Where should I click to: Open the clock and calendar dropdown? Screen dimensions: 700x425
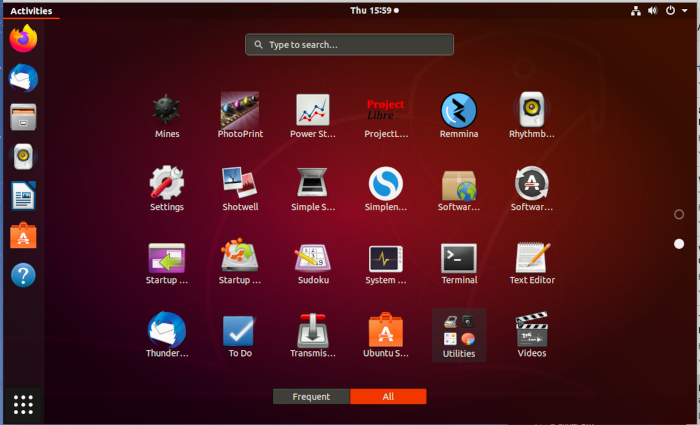[373, 10]
